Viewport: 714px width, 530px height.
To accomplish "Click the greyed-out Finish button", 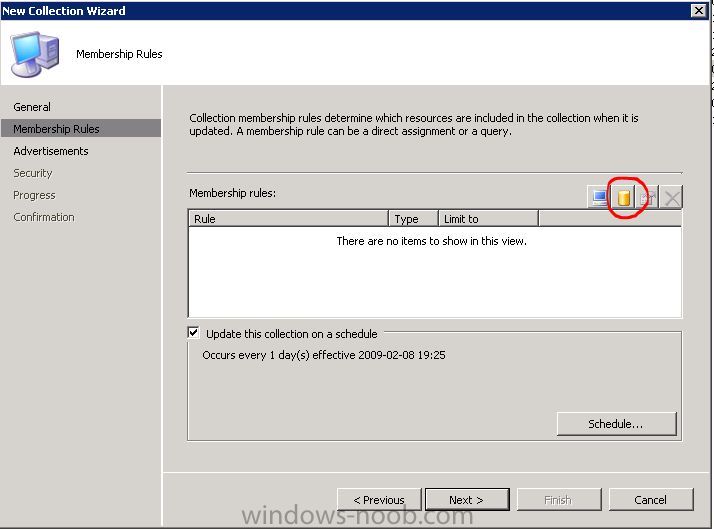I will tap(559, 500).
